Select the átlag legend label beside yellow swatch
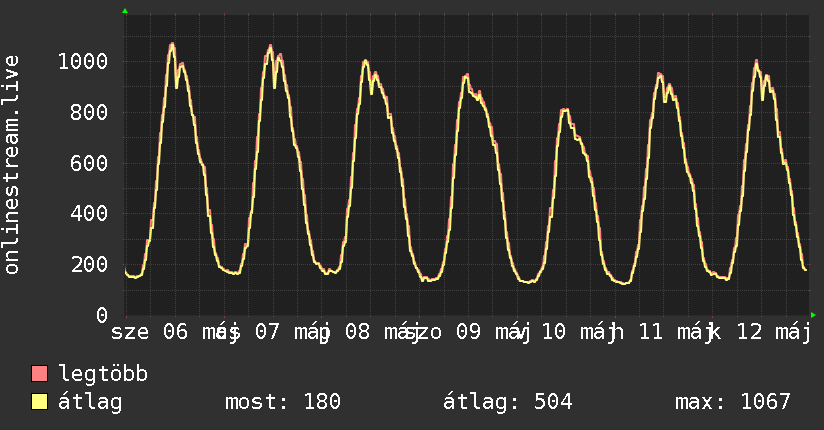 point(90,402)
